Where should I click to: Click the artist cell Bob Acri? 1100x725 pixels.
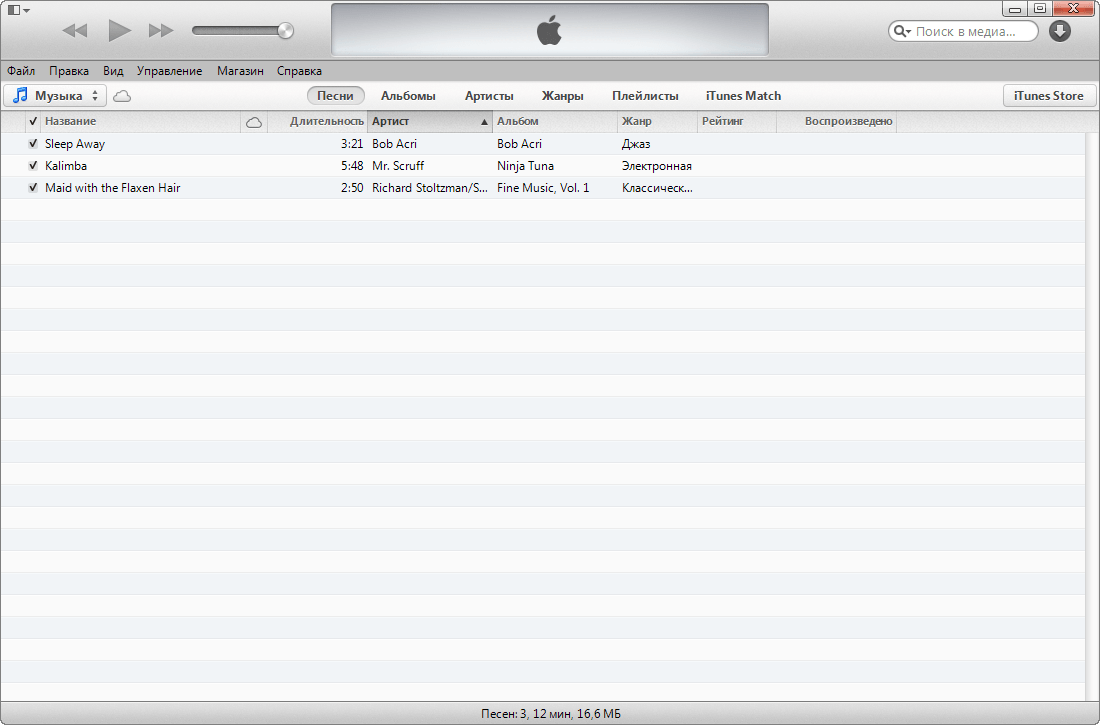click(x=394, y=144)
